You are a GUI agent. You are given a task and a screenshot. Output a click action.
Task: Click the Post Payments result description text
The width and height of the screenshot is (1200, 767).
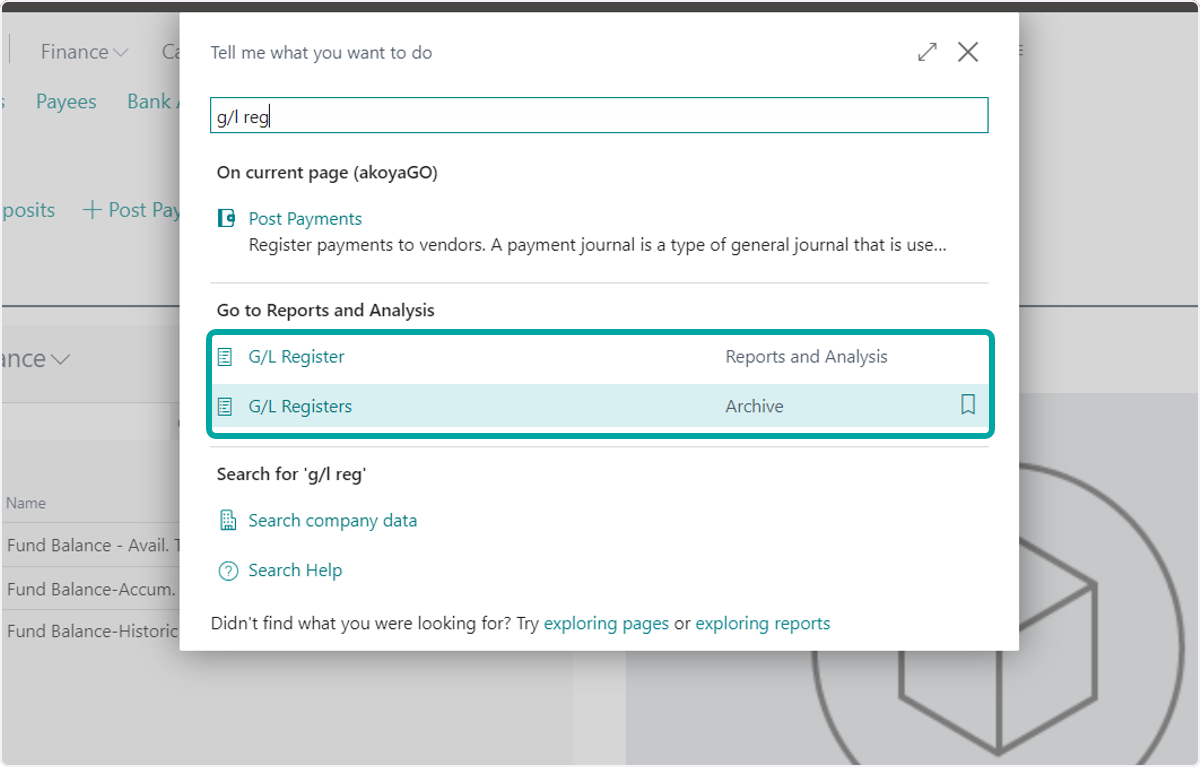(597, 244)
